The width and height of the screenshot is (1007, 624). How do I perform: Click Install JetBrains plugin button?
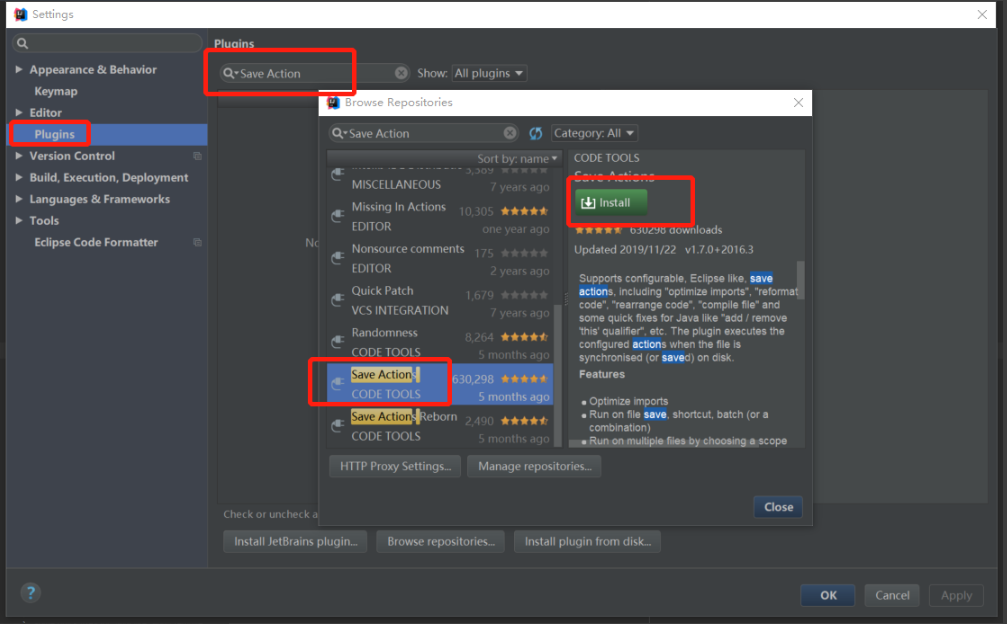coord(295,541)
